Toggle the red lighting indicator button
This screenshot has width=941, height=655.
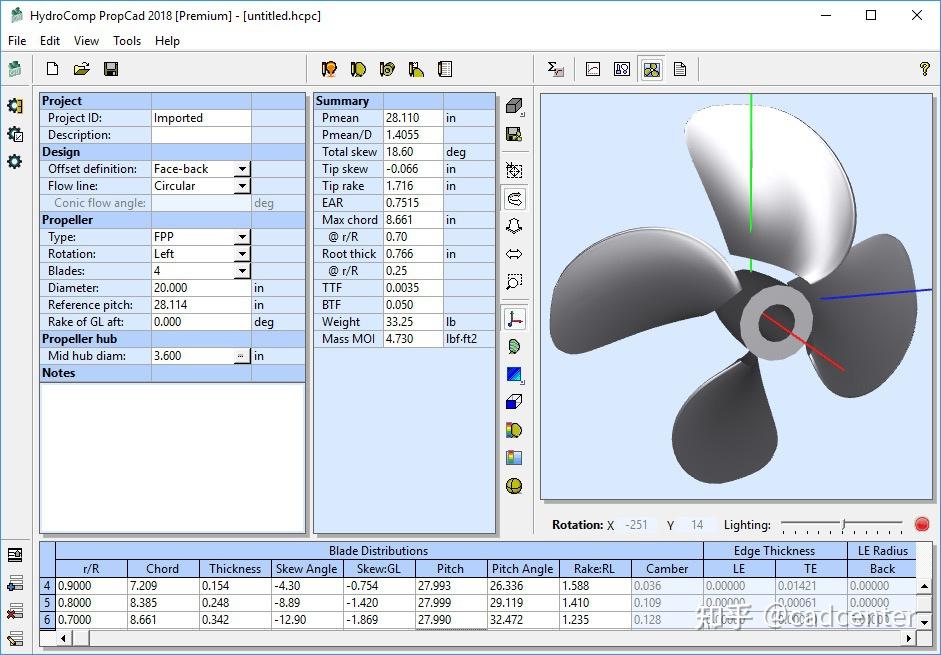[921, 524]
